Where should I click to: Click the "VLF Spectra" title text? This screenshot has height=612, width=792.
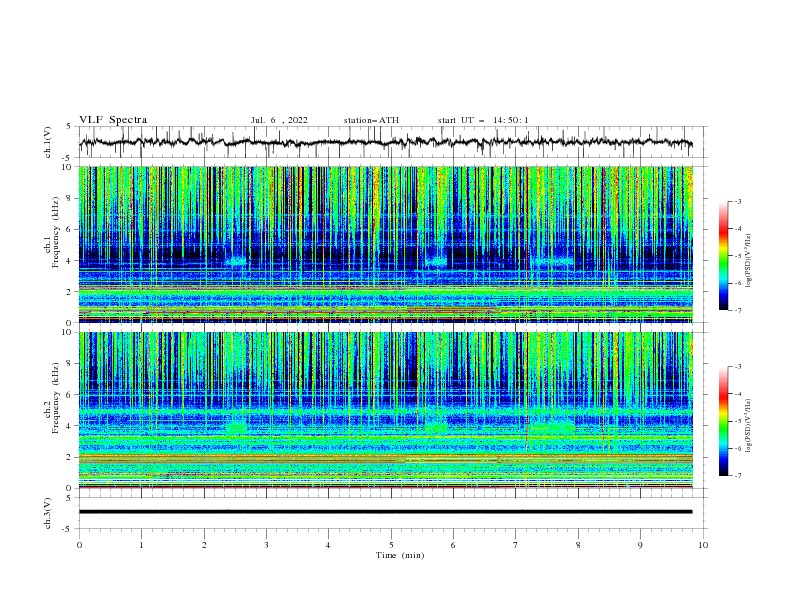[x=113, y=120]
